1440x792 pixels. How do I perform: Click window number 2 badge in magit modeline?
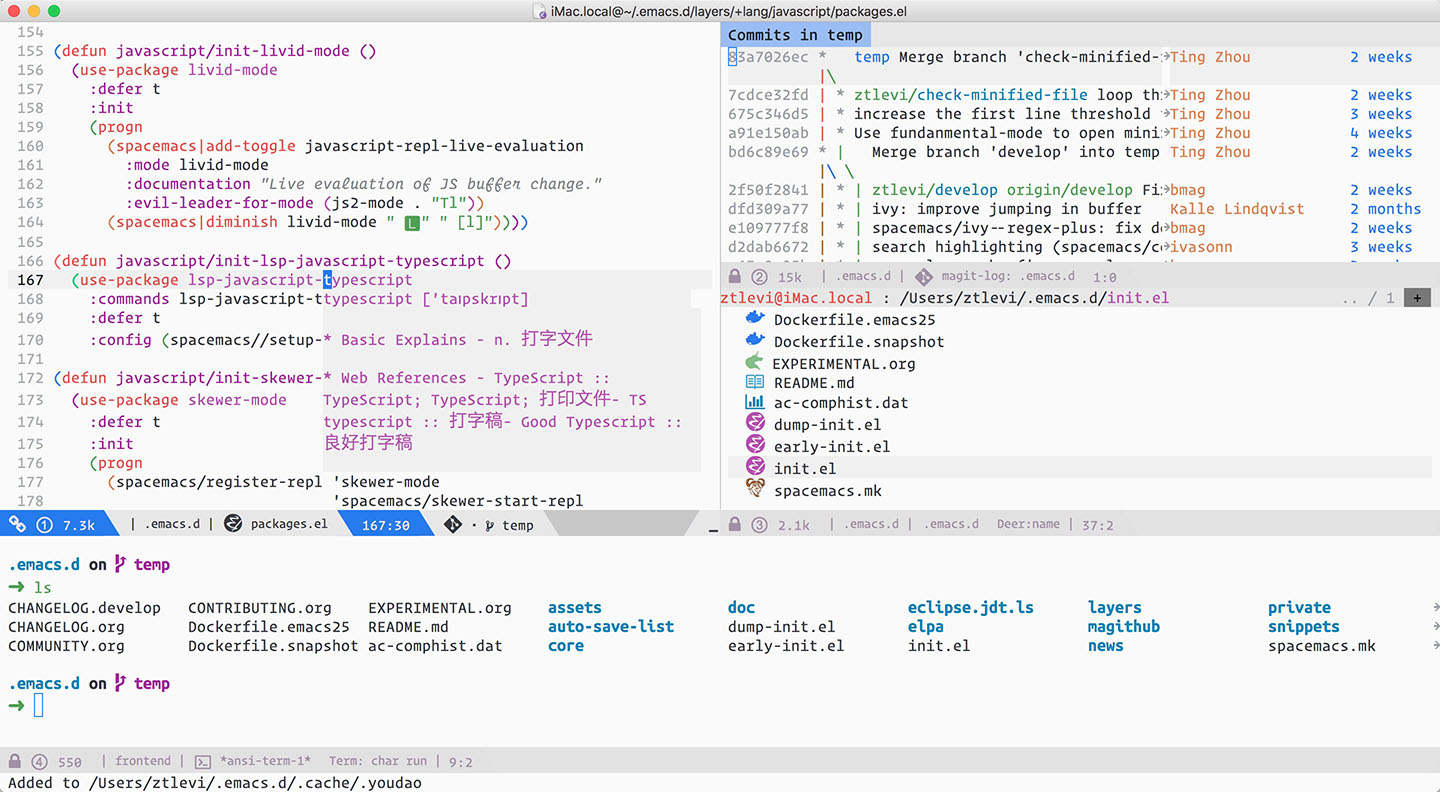coord(759,276)
